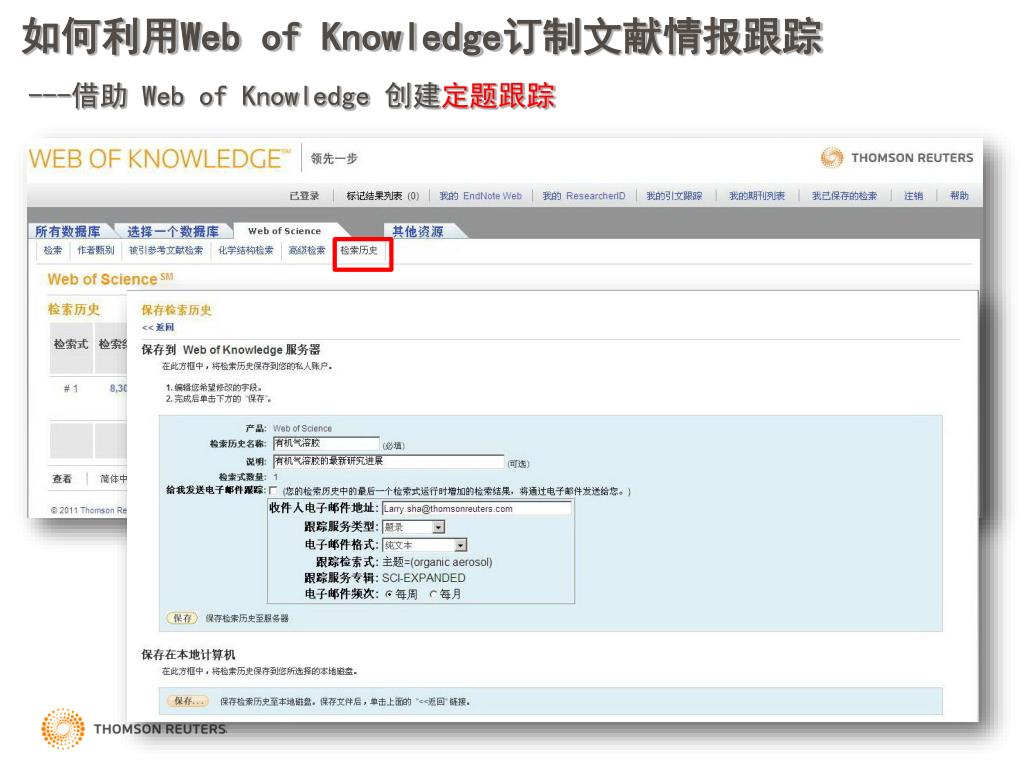Screen dimensions: 1024x768
Task: Open 我的 EndNote Web link
Action: 481,196
